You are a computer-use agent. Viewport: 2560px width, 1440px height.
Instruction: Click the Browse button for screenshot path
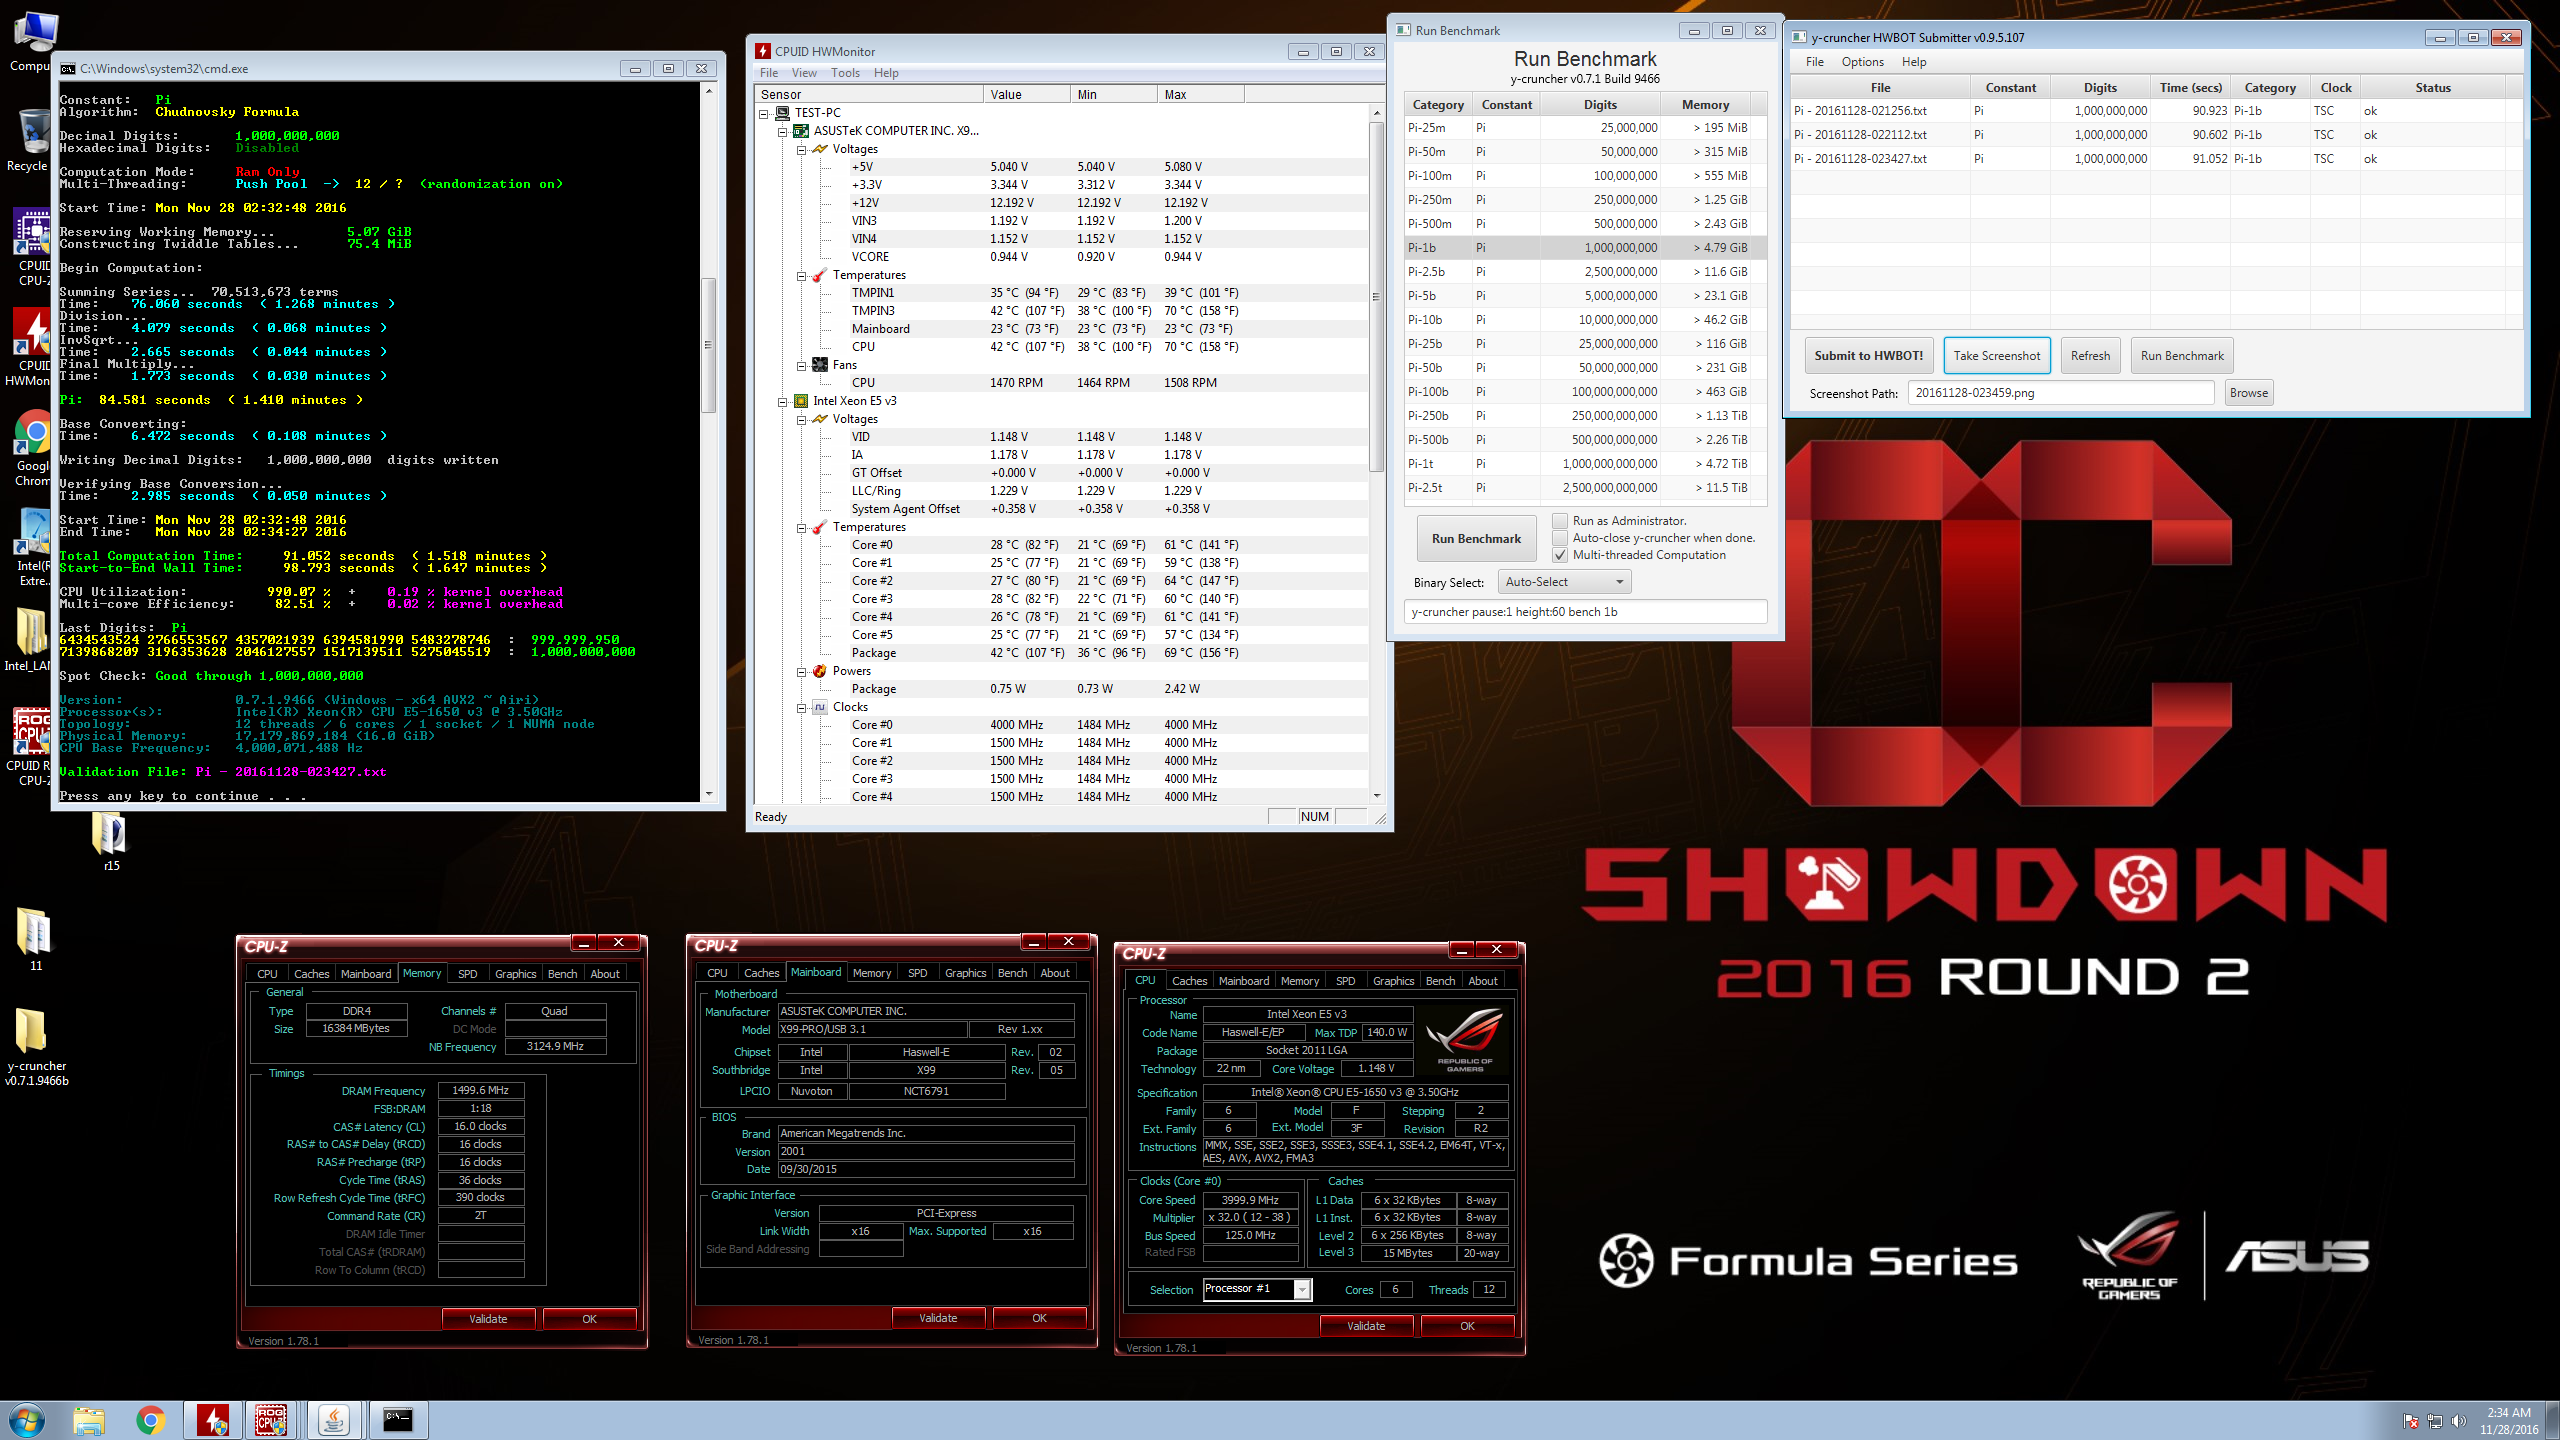[x=2248, y=393]
